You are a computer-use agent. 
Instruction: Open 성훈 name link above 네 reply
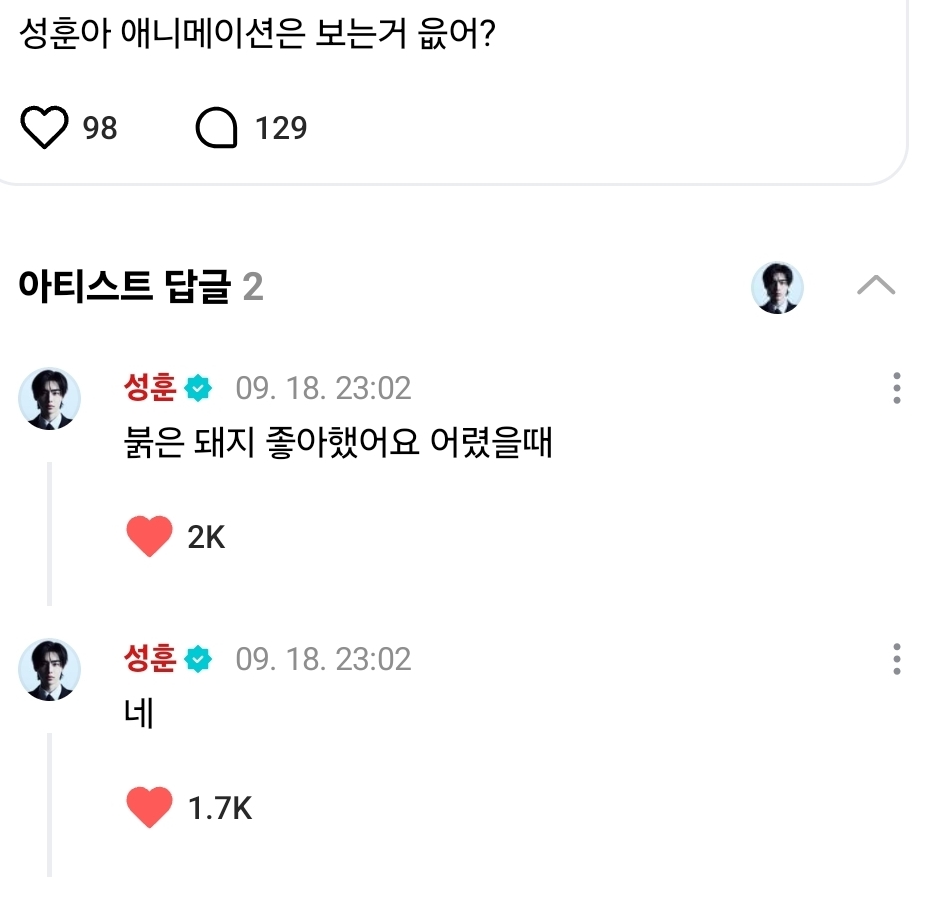[x=150, y=658]
